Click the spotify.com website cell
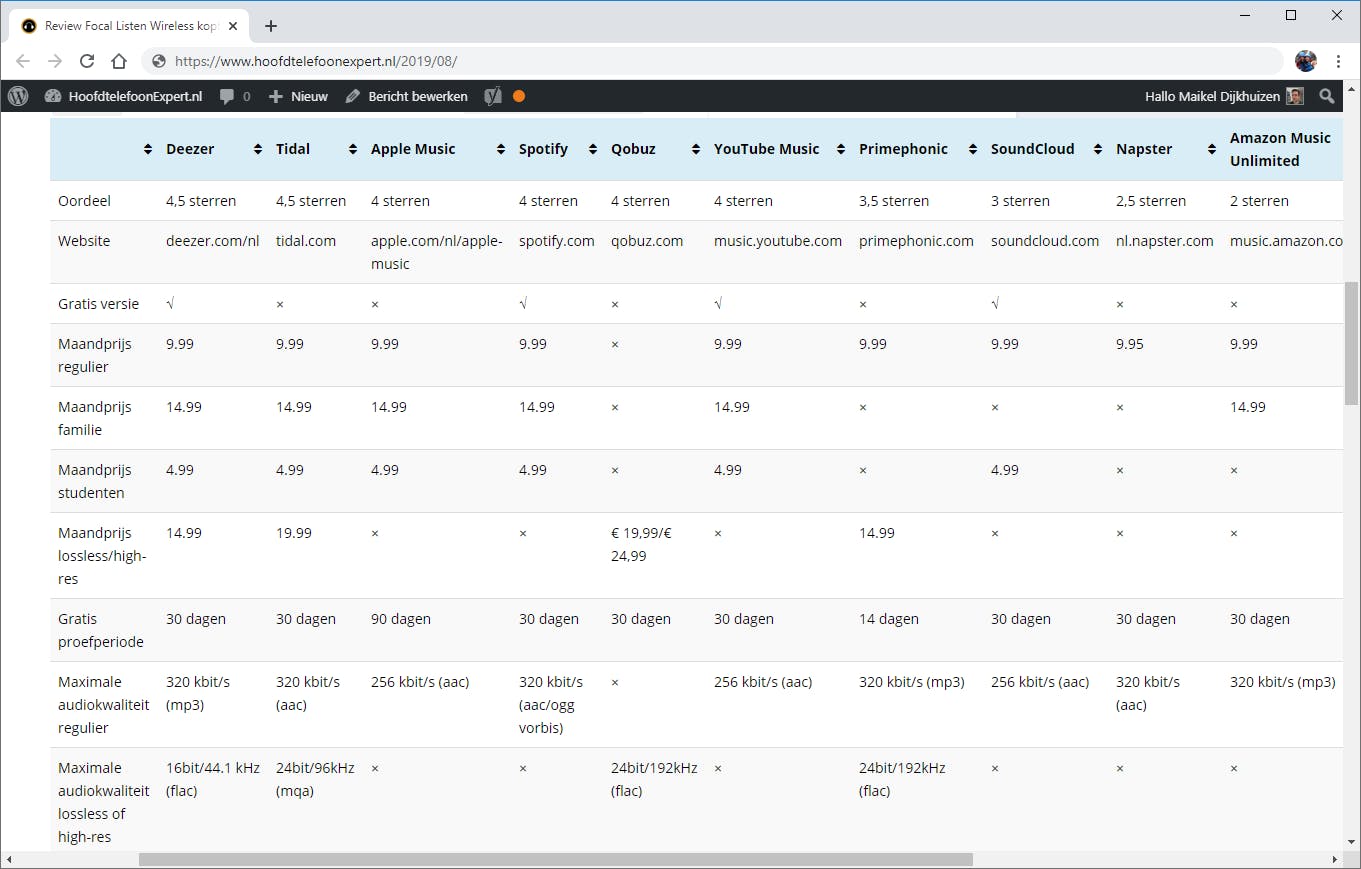Image resolution: width=1361 pixels, height=869 pixels. click(557, 241)
